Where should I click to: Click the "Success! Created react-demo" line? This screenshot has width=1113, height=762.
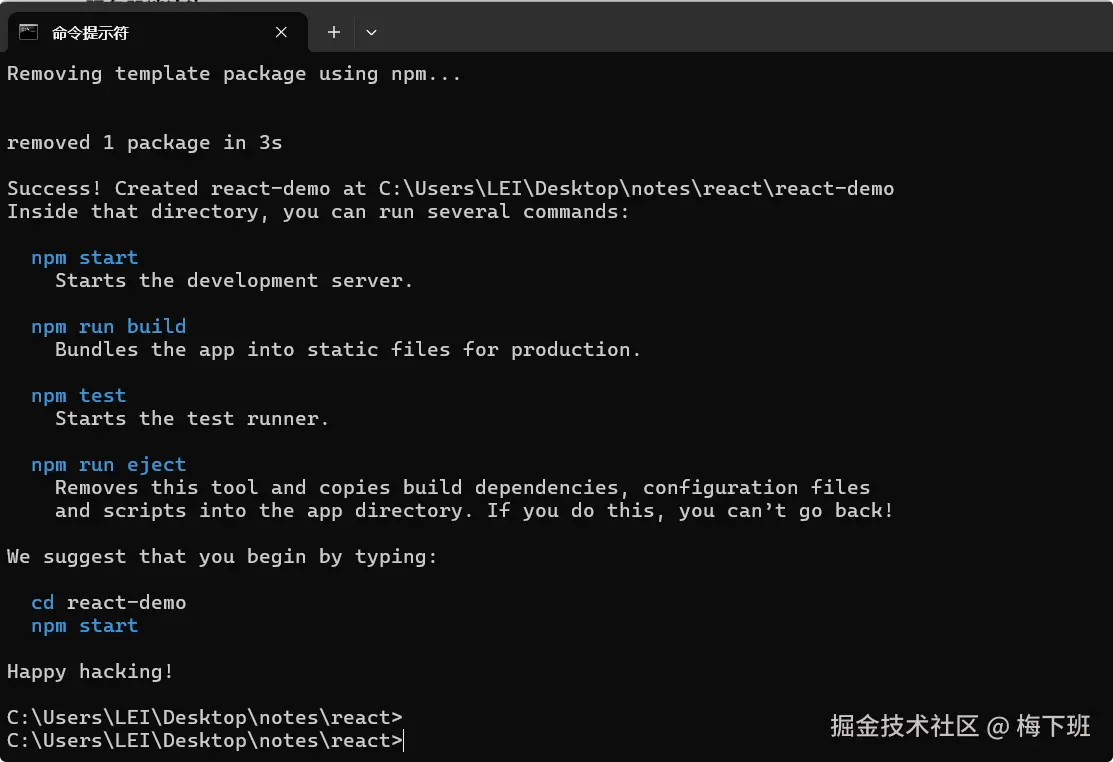450,189
